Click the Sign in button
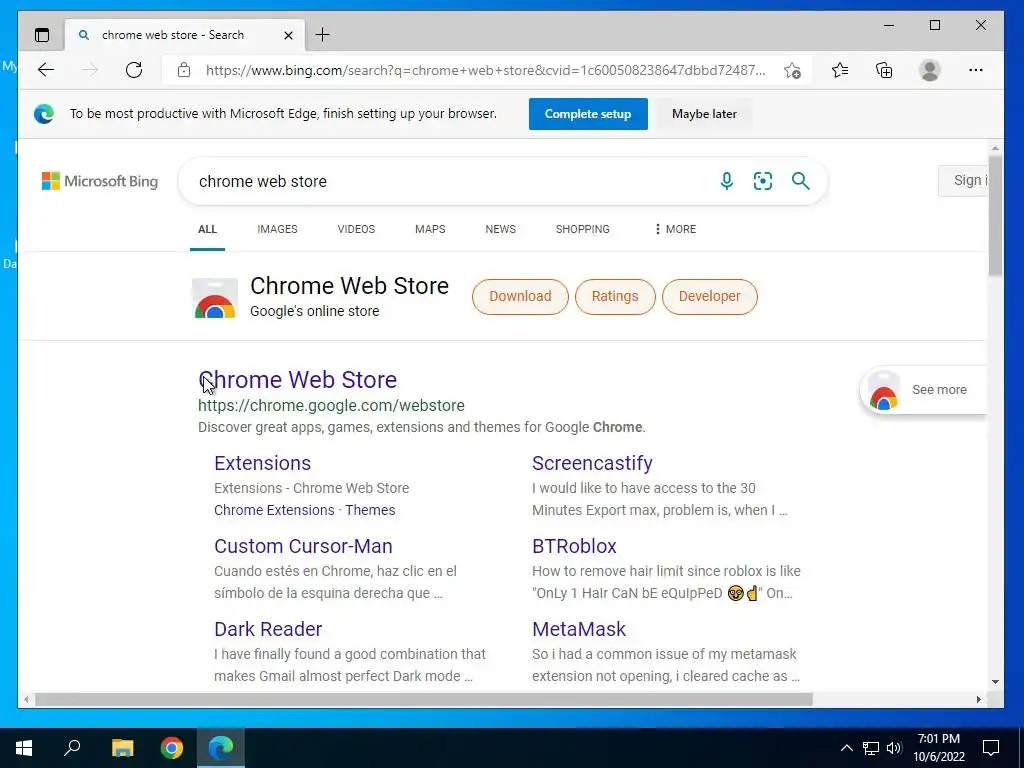Viewport: 1024px width, 768px height. pos(965,181)
